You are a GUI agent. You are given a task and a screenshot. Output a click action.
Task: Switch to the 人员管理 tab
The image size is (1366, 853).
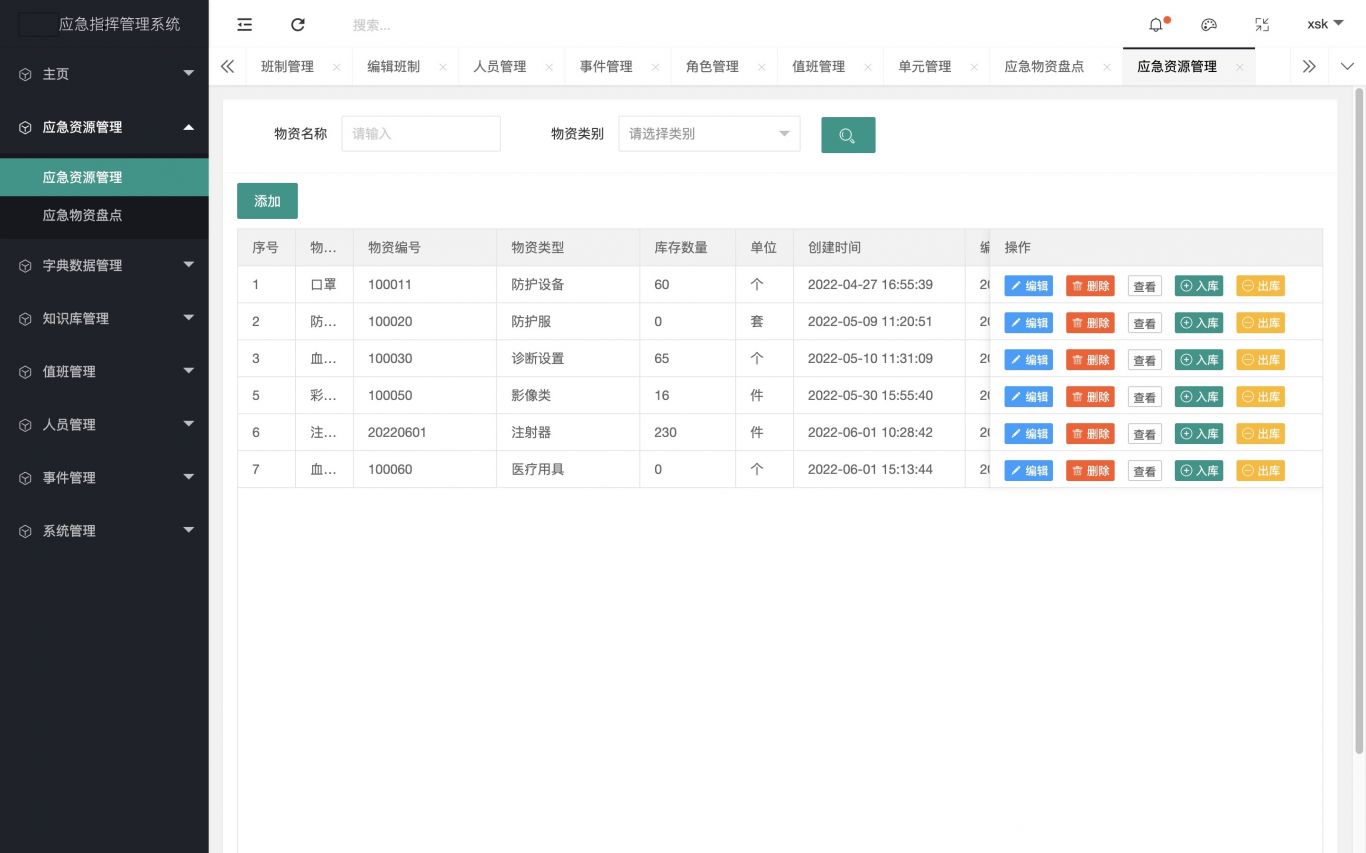(x=500, y=67)
